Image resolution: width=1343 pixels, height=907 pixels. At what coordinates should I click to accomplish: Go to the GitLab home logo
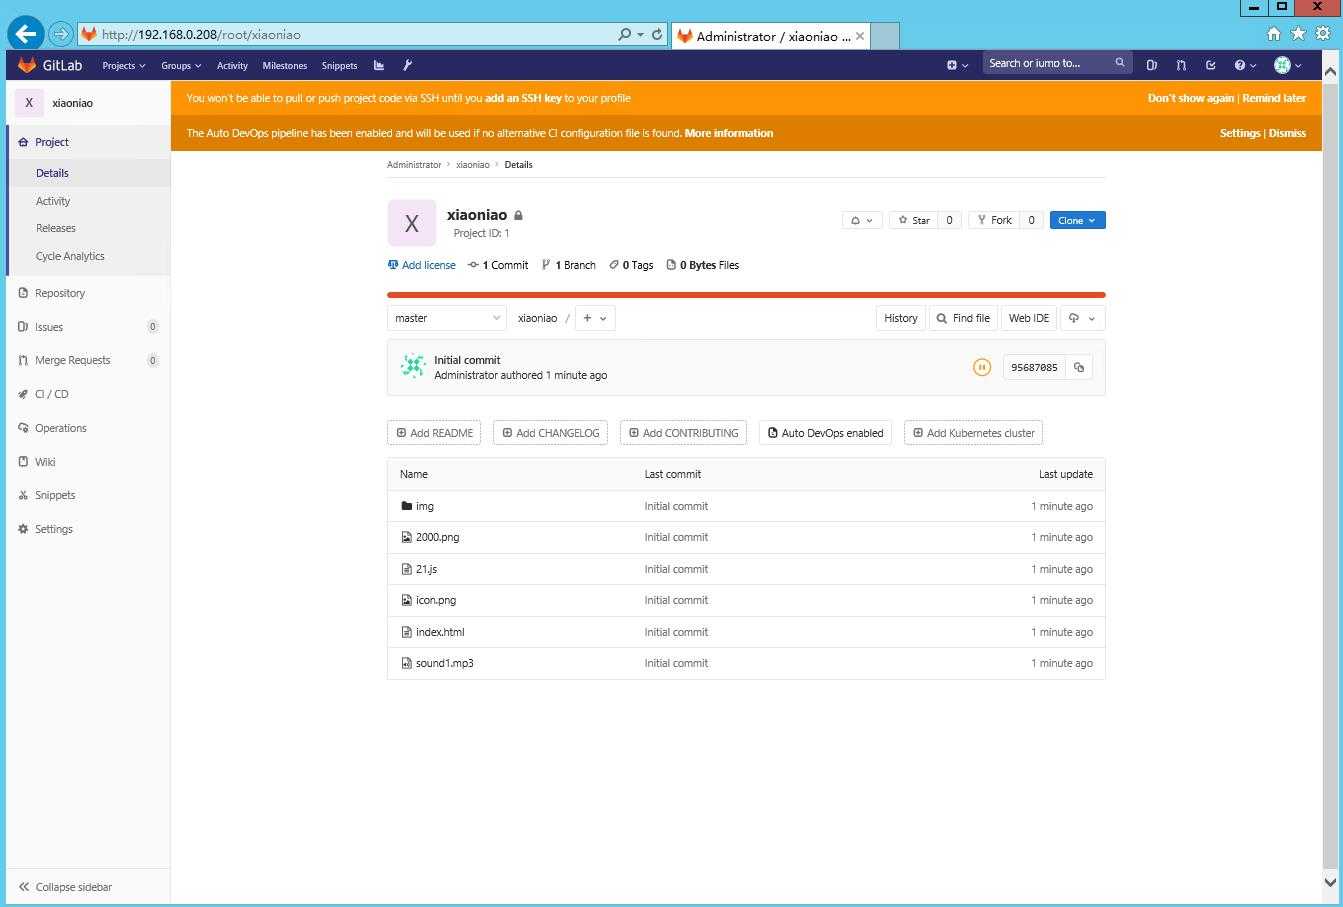[x=50, y=65]
